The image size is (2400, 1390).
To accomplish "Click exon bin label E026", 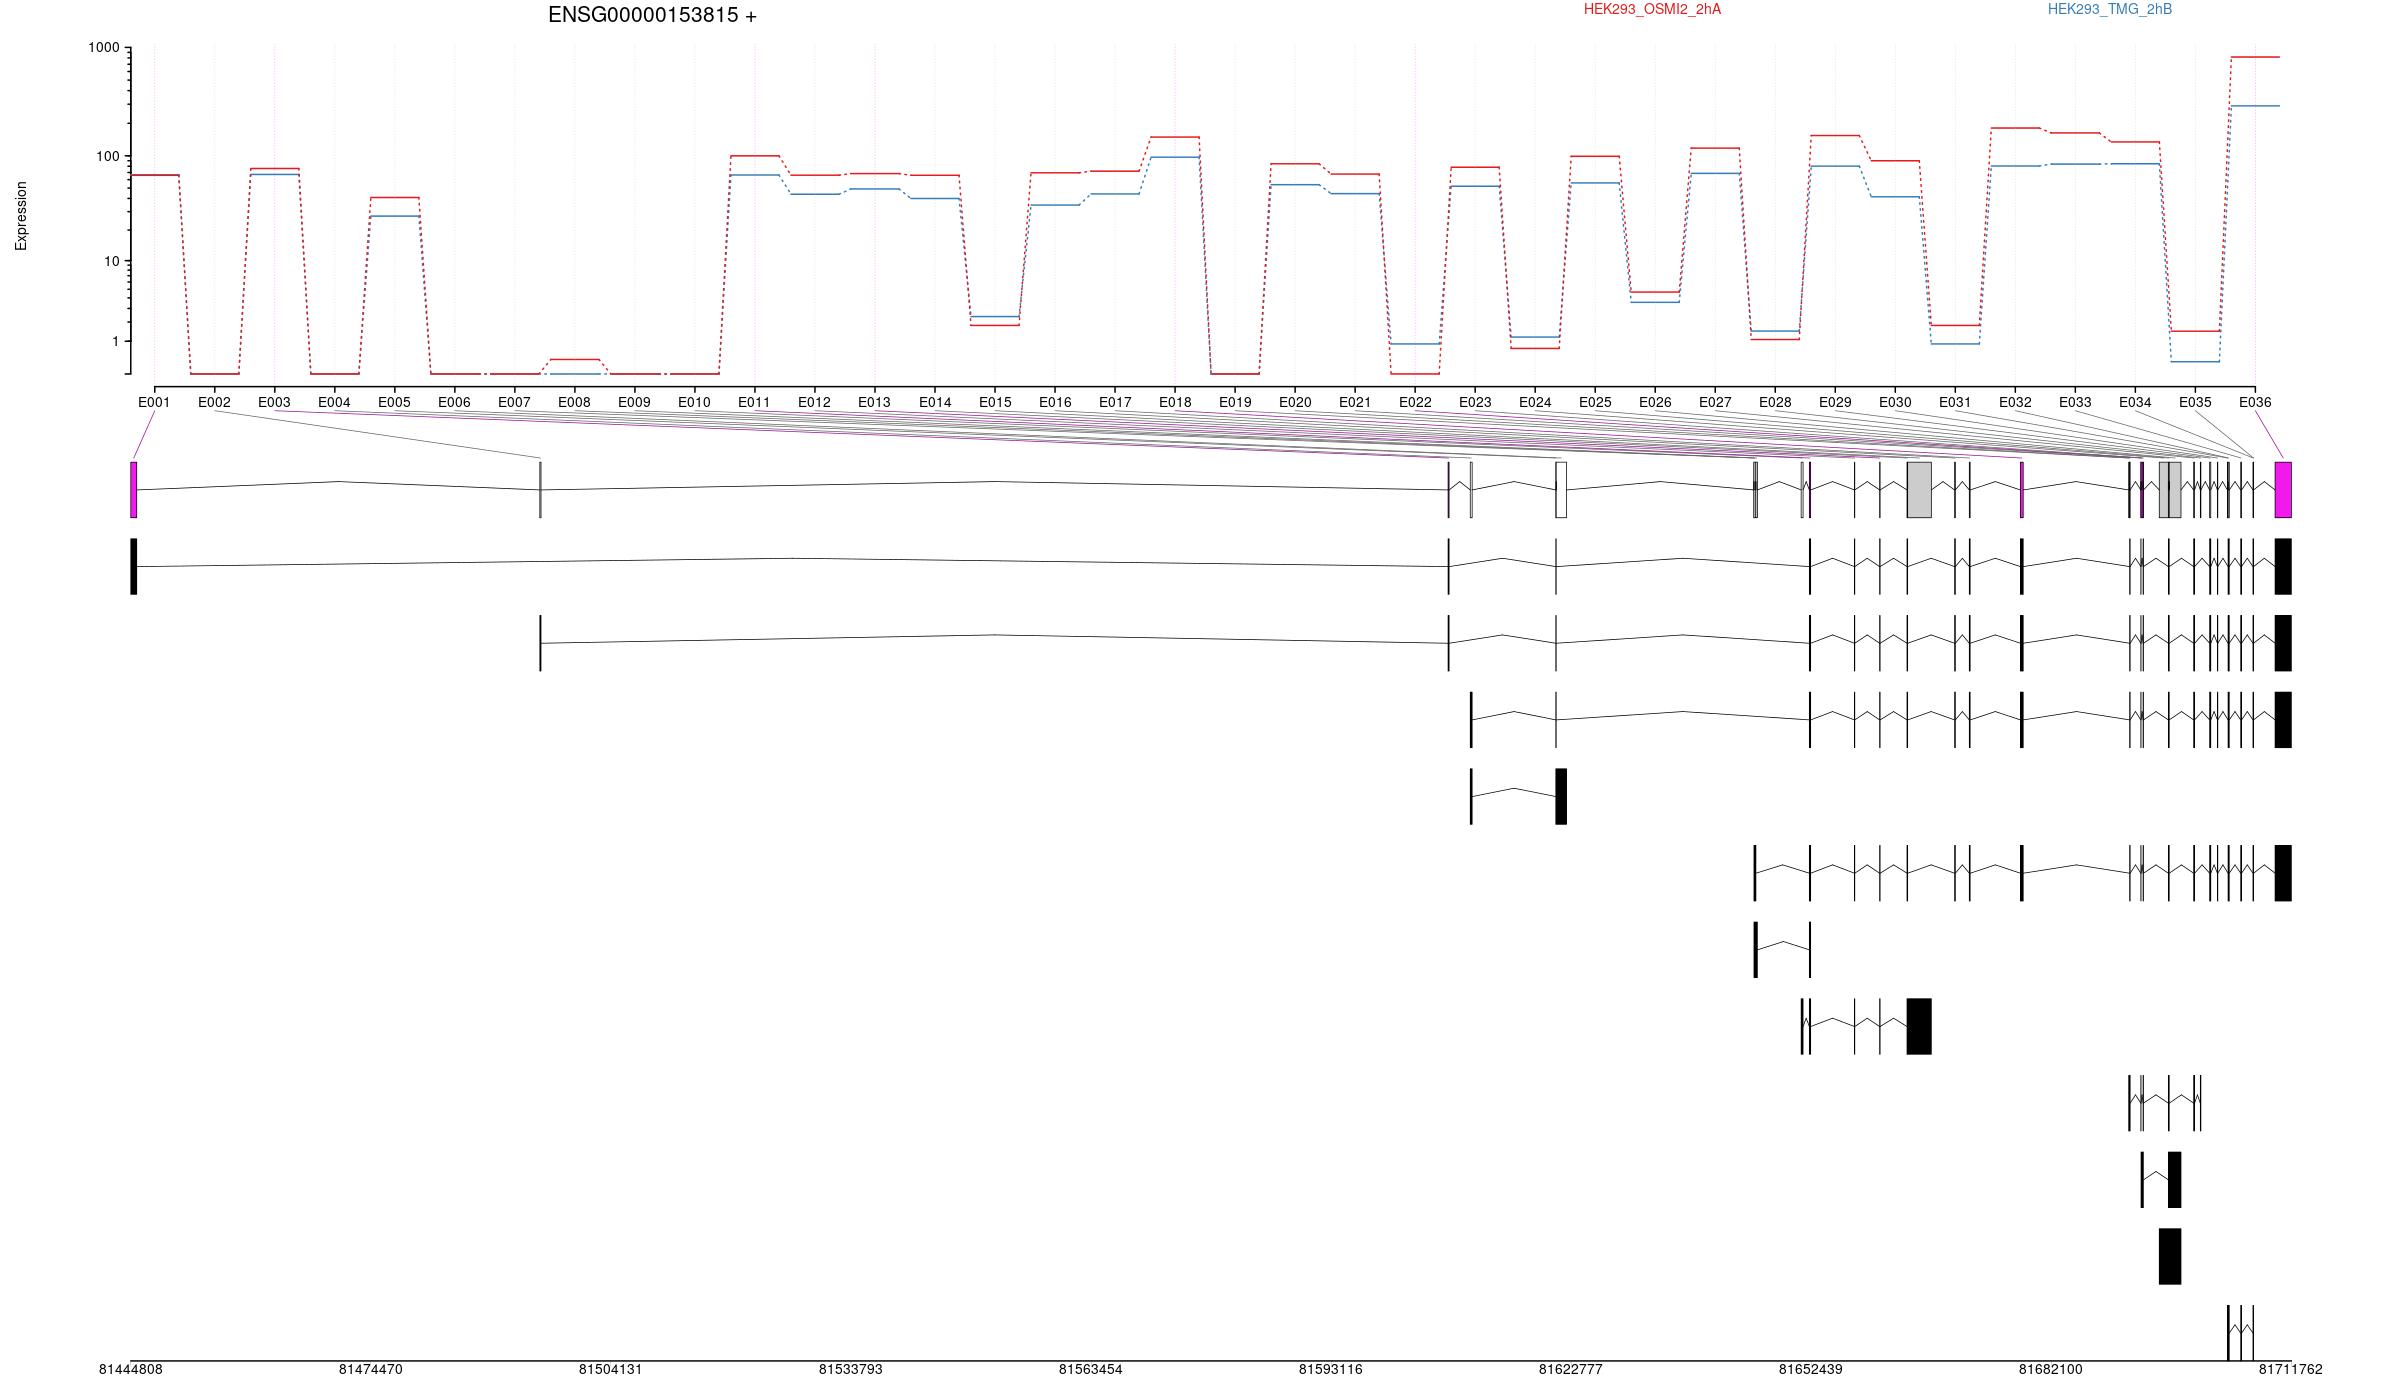I will point(1655,402).
